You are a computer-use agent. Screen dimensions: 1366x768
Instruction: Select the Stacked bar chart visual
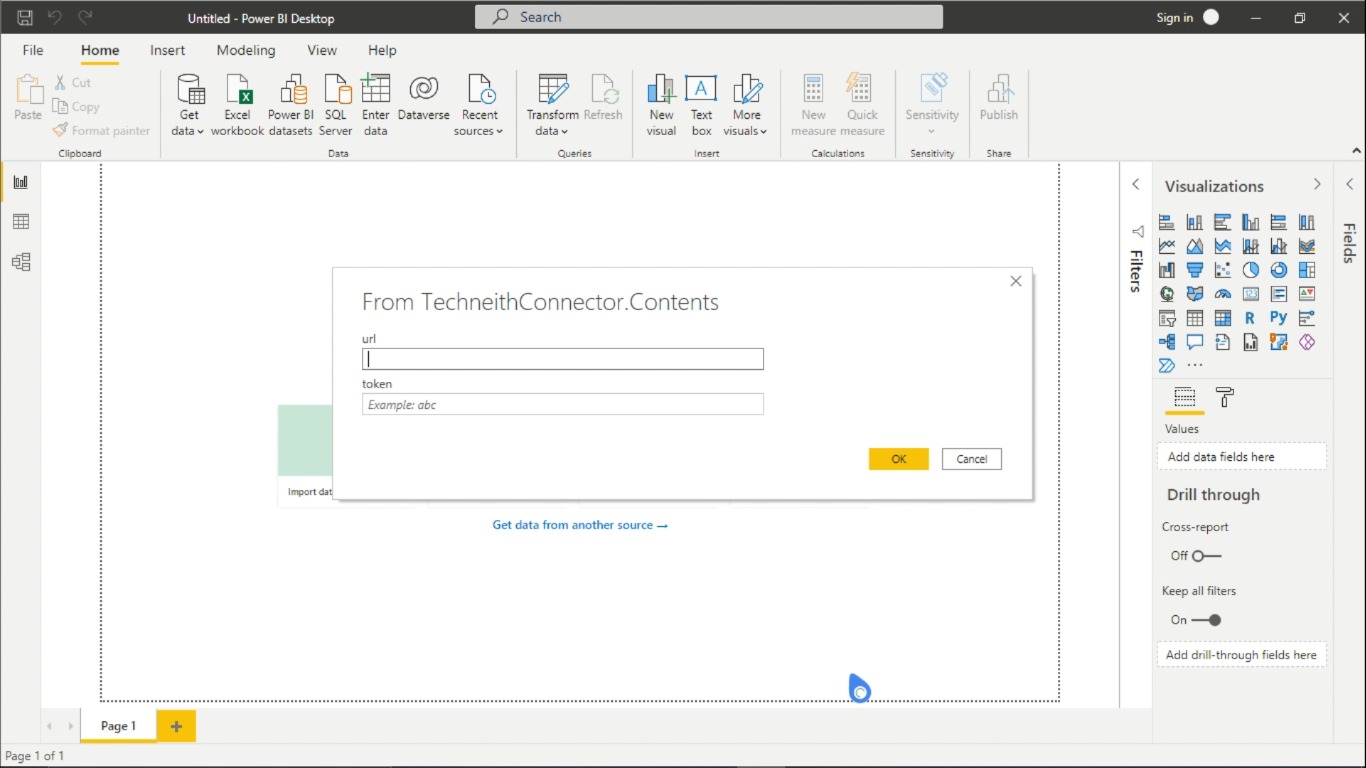click(1167, 222)
